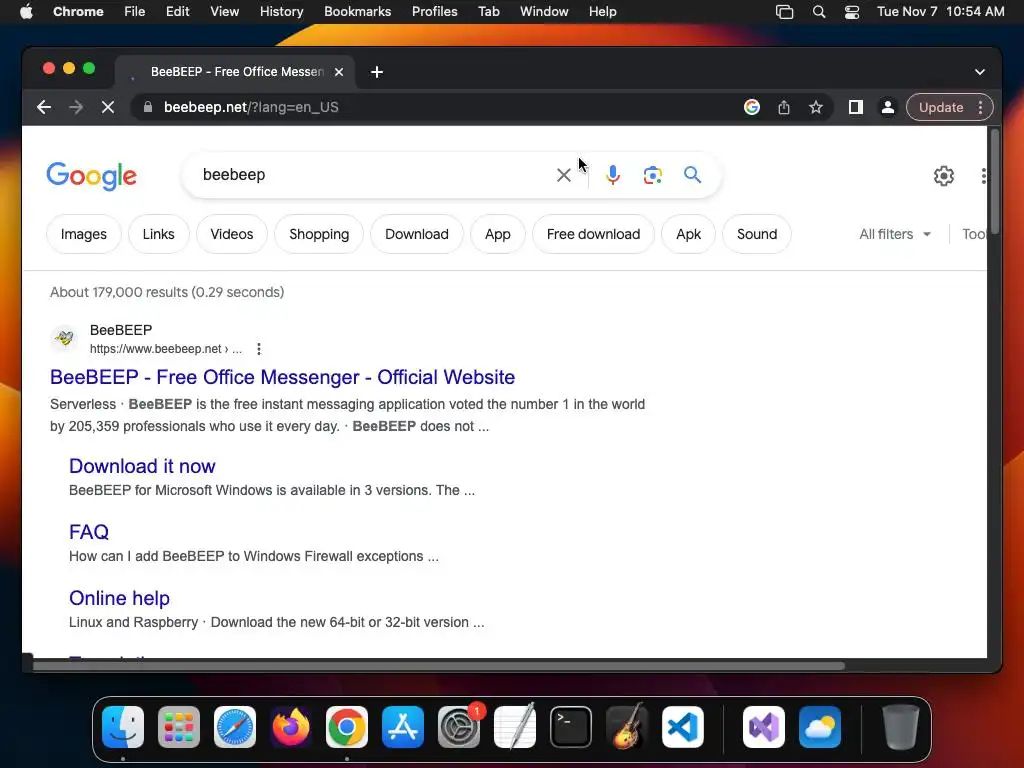
Task: Open BeeBEEP Official Website result
Action: [282, 377]
